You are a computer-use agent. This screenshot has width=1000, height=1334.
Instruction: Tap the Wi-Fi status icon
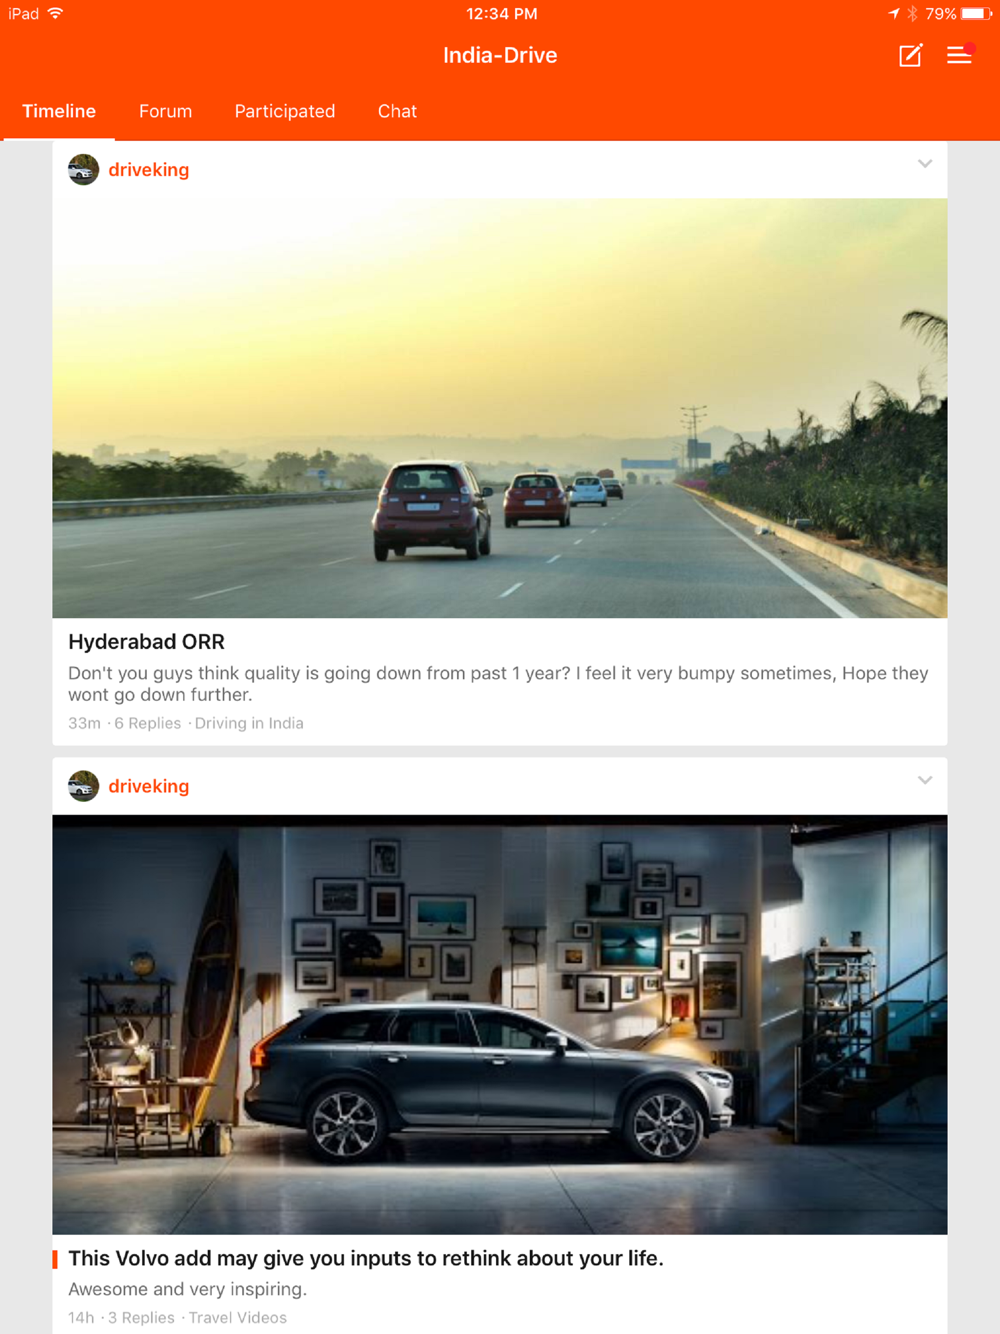click(x=55, y=13)
